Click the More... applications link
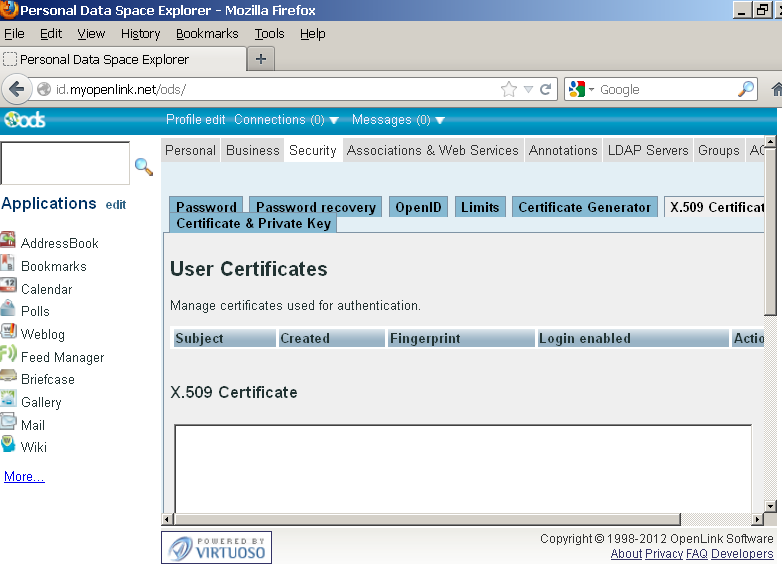 (x=24, y=477)
